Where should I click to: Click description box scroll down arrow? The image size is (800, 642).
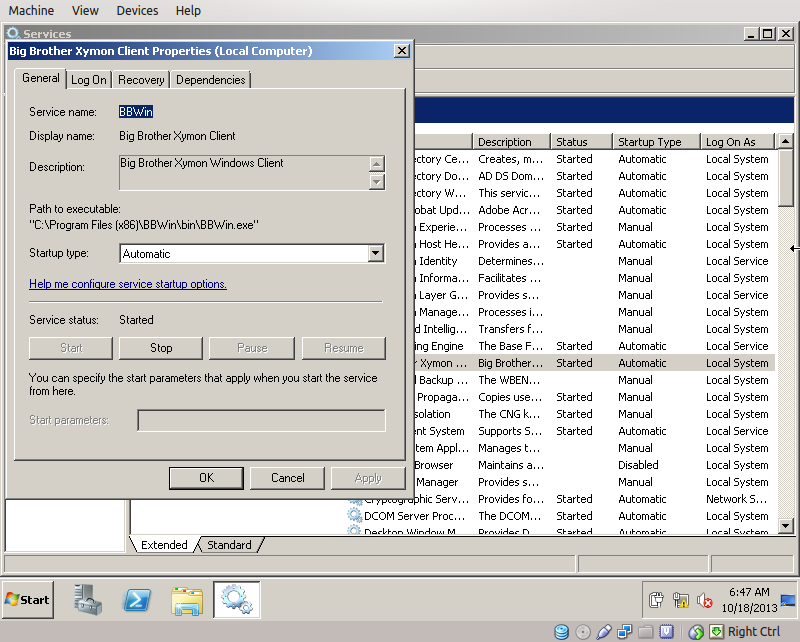pos(377,181)
